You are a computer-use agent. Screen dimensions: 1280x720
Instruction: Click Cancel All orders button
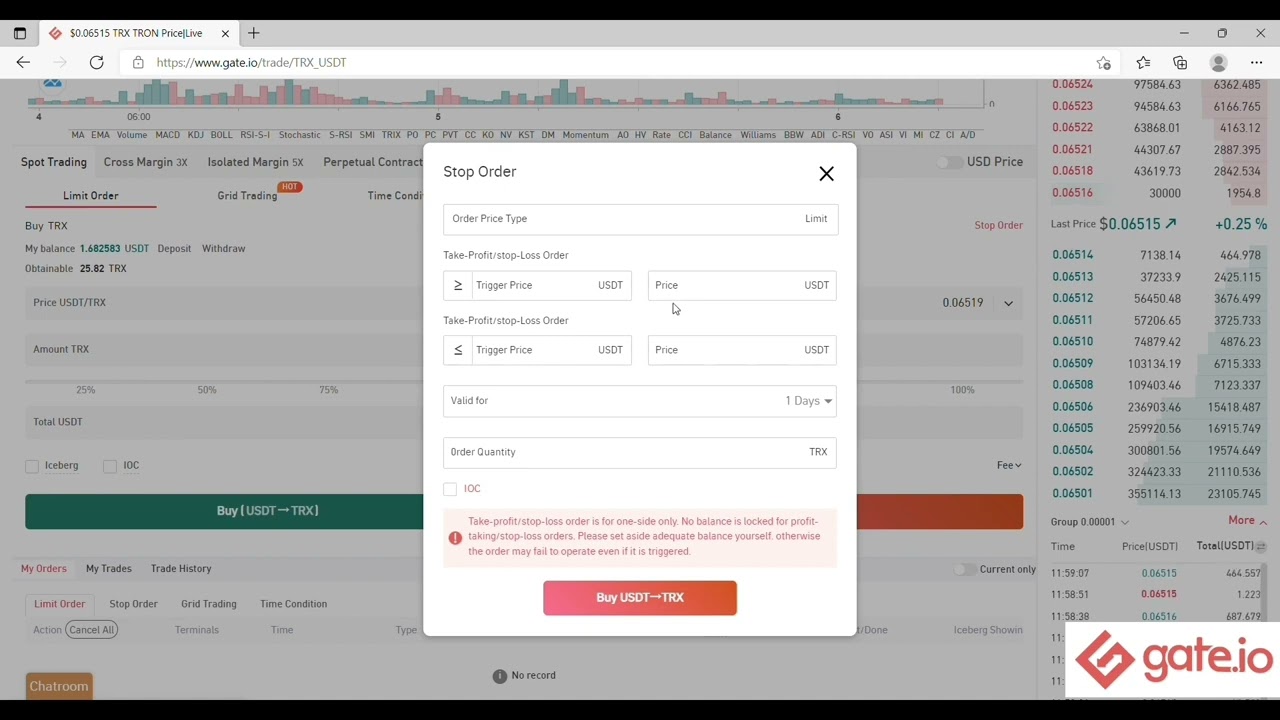92,630
